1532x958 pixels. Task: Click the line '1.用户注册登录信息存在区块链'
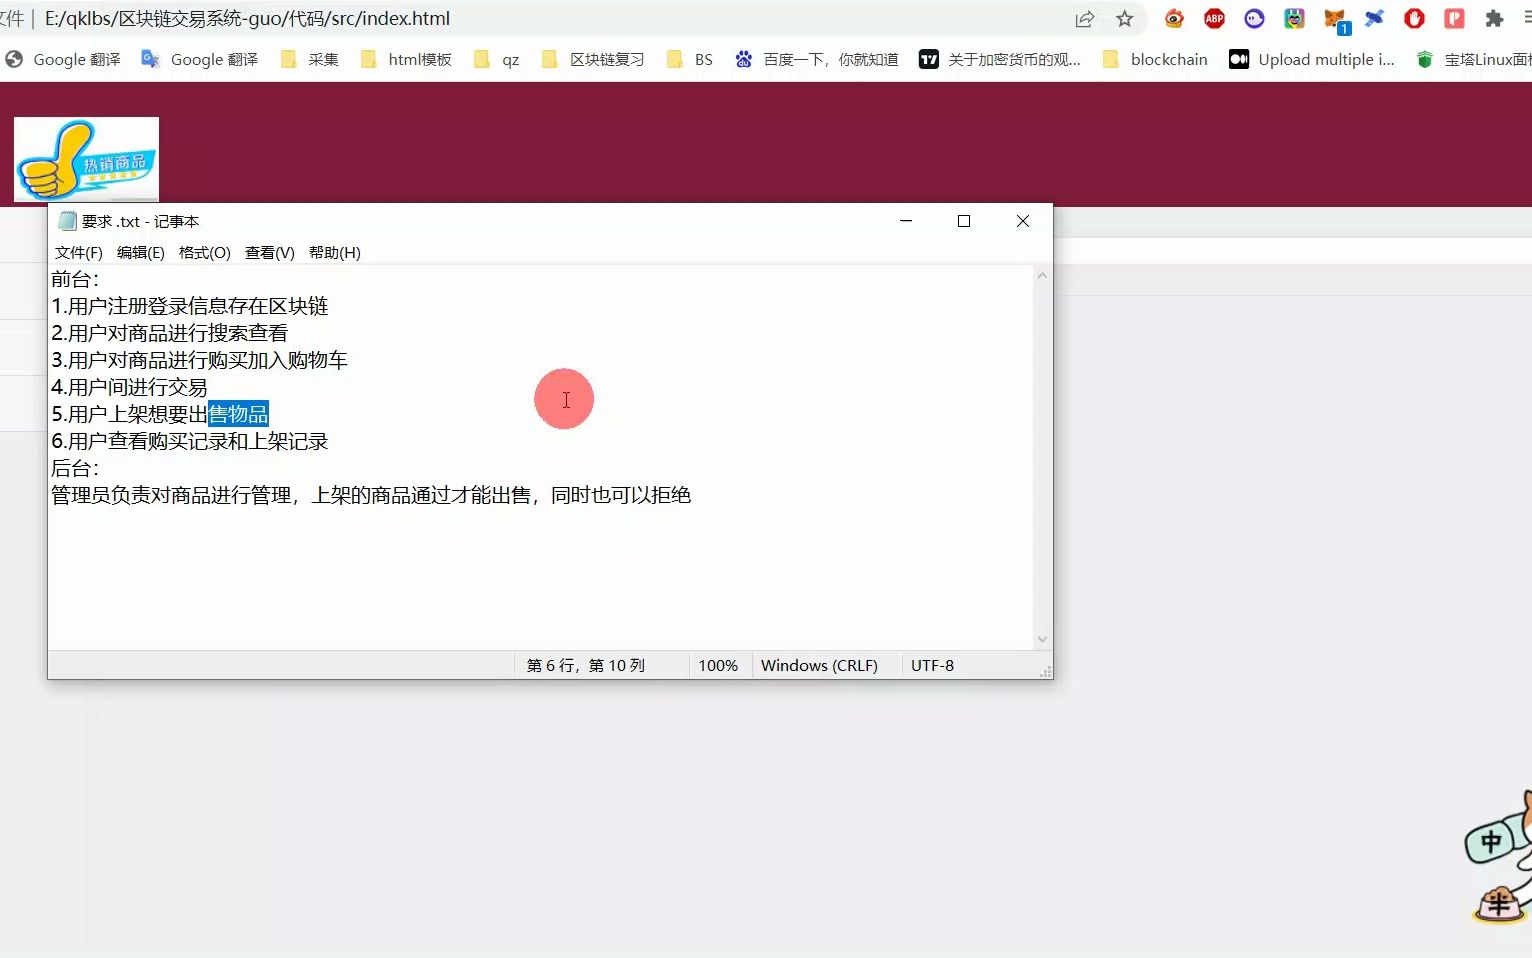190,306
